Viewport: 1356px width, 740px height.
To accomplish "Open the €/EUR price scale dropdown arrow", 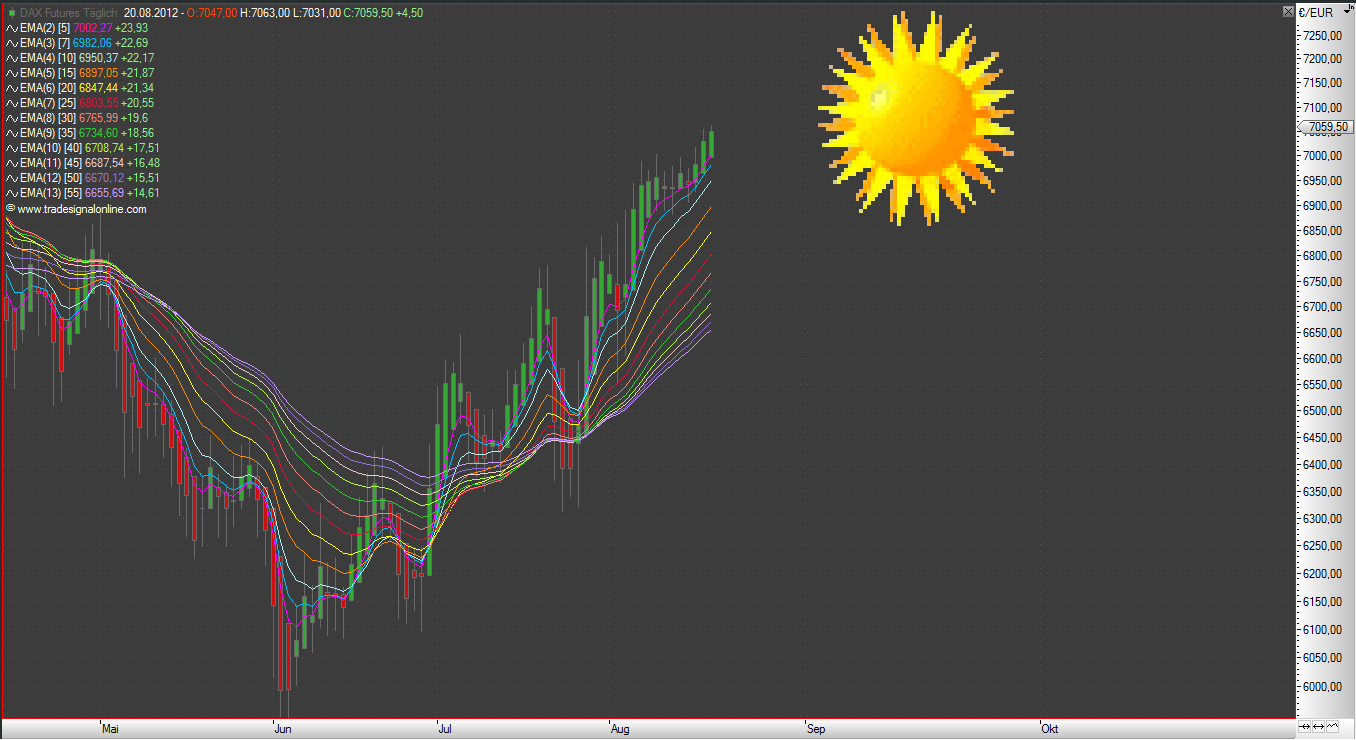I will pos(1346,13).
